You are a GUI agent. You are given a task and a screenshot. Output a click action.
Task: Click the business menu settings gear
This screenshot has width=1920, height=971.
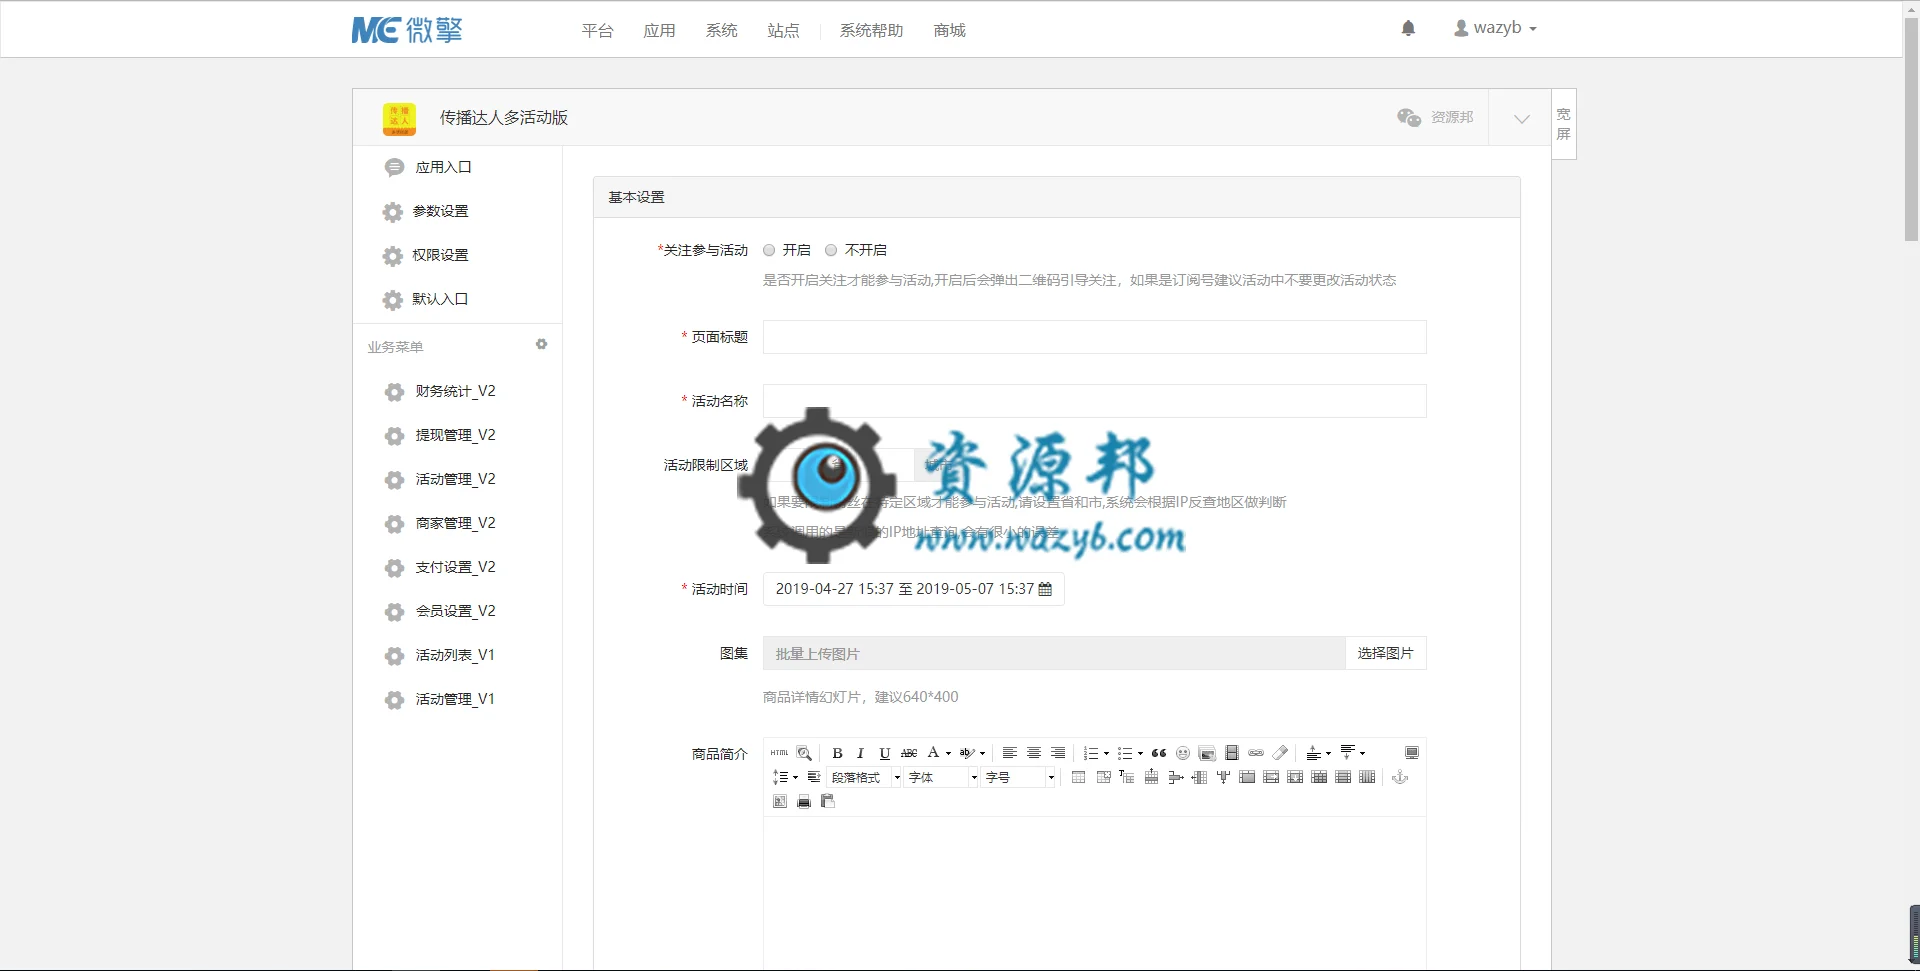541,345
